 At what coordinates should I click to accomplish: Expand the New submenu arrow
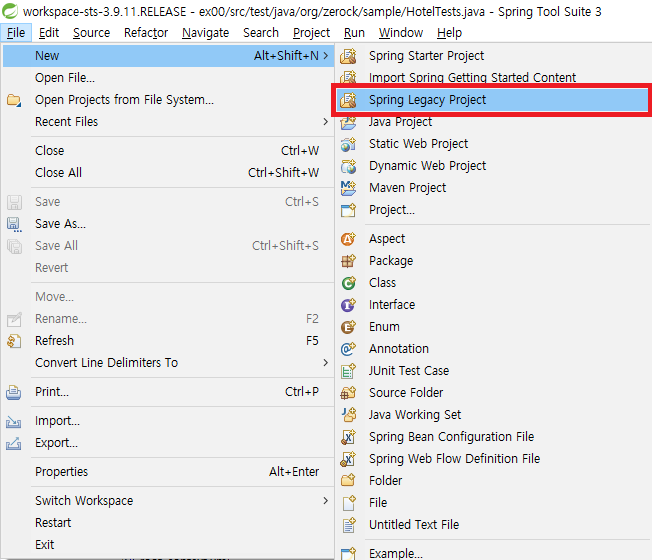[x=326, y=56]
